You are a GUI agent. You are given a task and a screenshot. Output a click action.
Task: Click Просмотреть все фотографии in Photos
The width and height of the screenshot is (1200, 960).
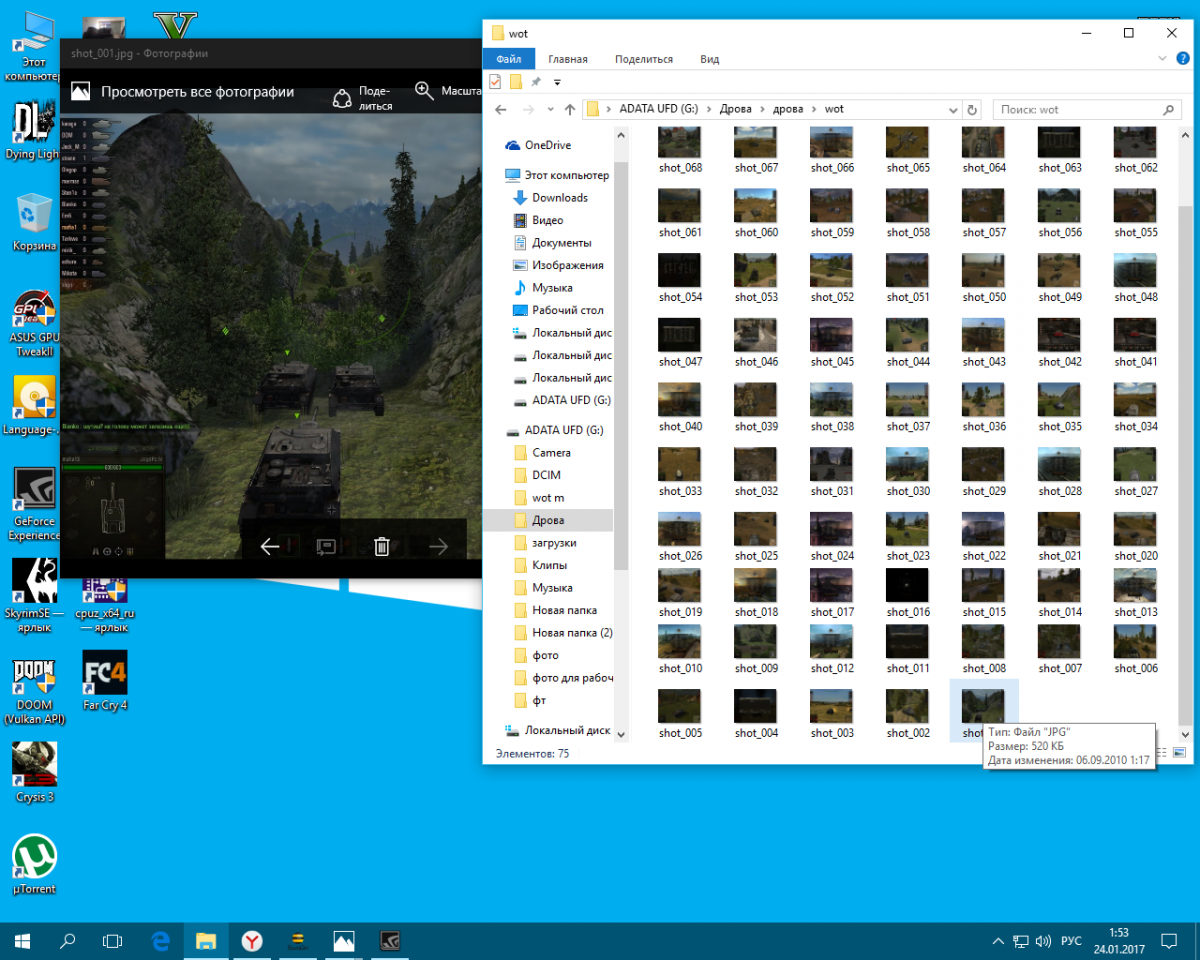click(x=197, y=91)
